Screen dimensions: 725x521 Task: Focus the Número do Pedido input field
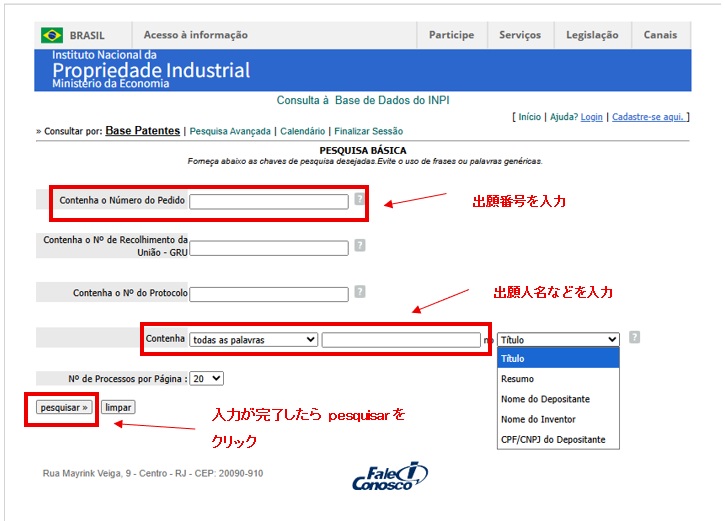pos(269,202)
